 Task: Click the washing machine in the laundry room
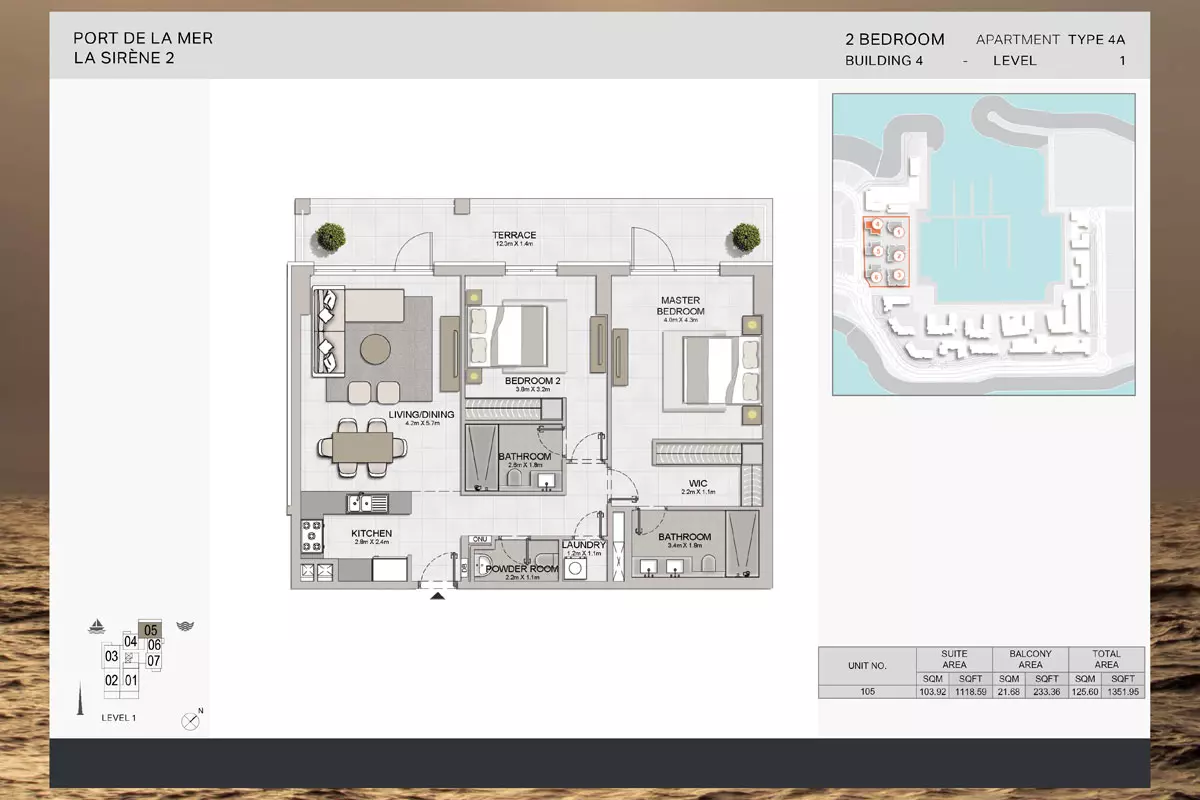pos(575,568)
